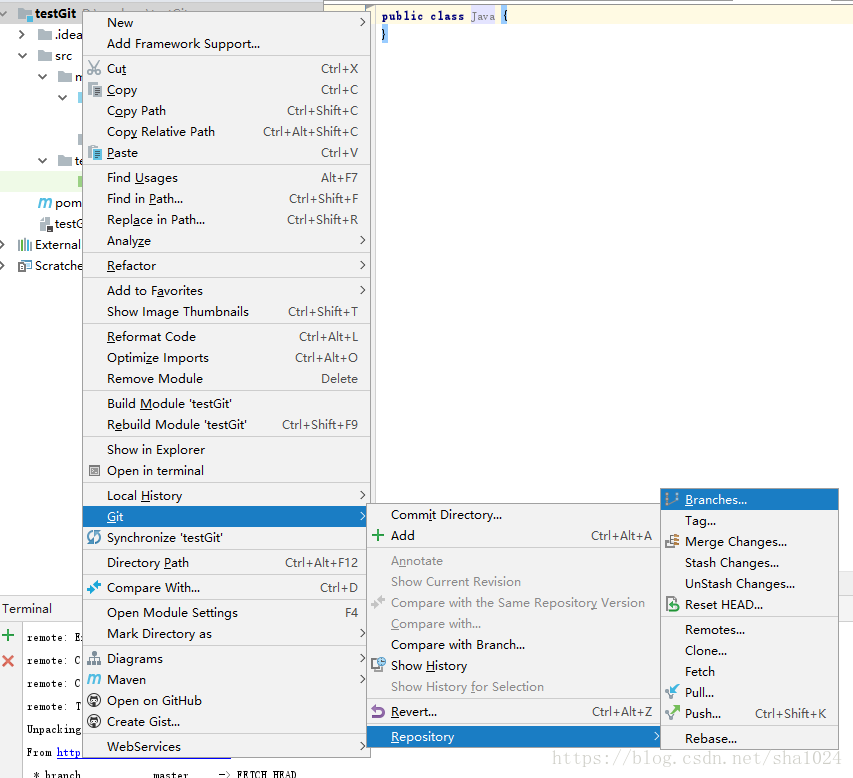Choose Stash Changes... entry
Image resolution: width=853 pixels, height=778 pixels.
coord(749,563)
